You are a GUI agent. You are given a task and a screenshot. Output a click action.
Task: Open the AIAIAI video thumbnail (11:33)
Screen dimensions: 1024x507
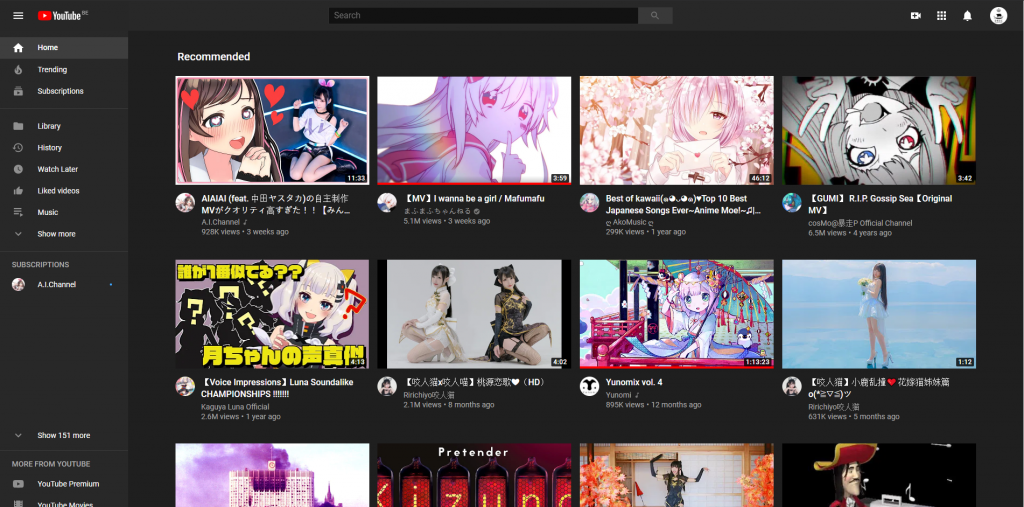[272, 131]
